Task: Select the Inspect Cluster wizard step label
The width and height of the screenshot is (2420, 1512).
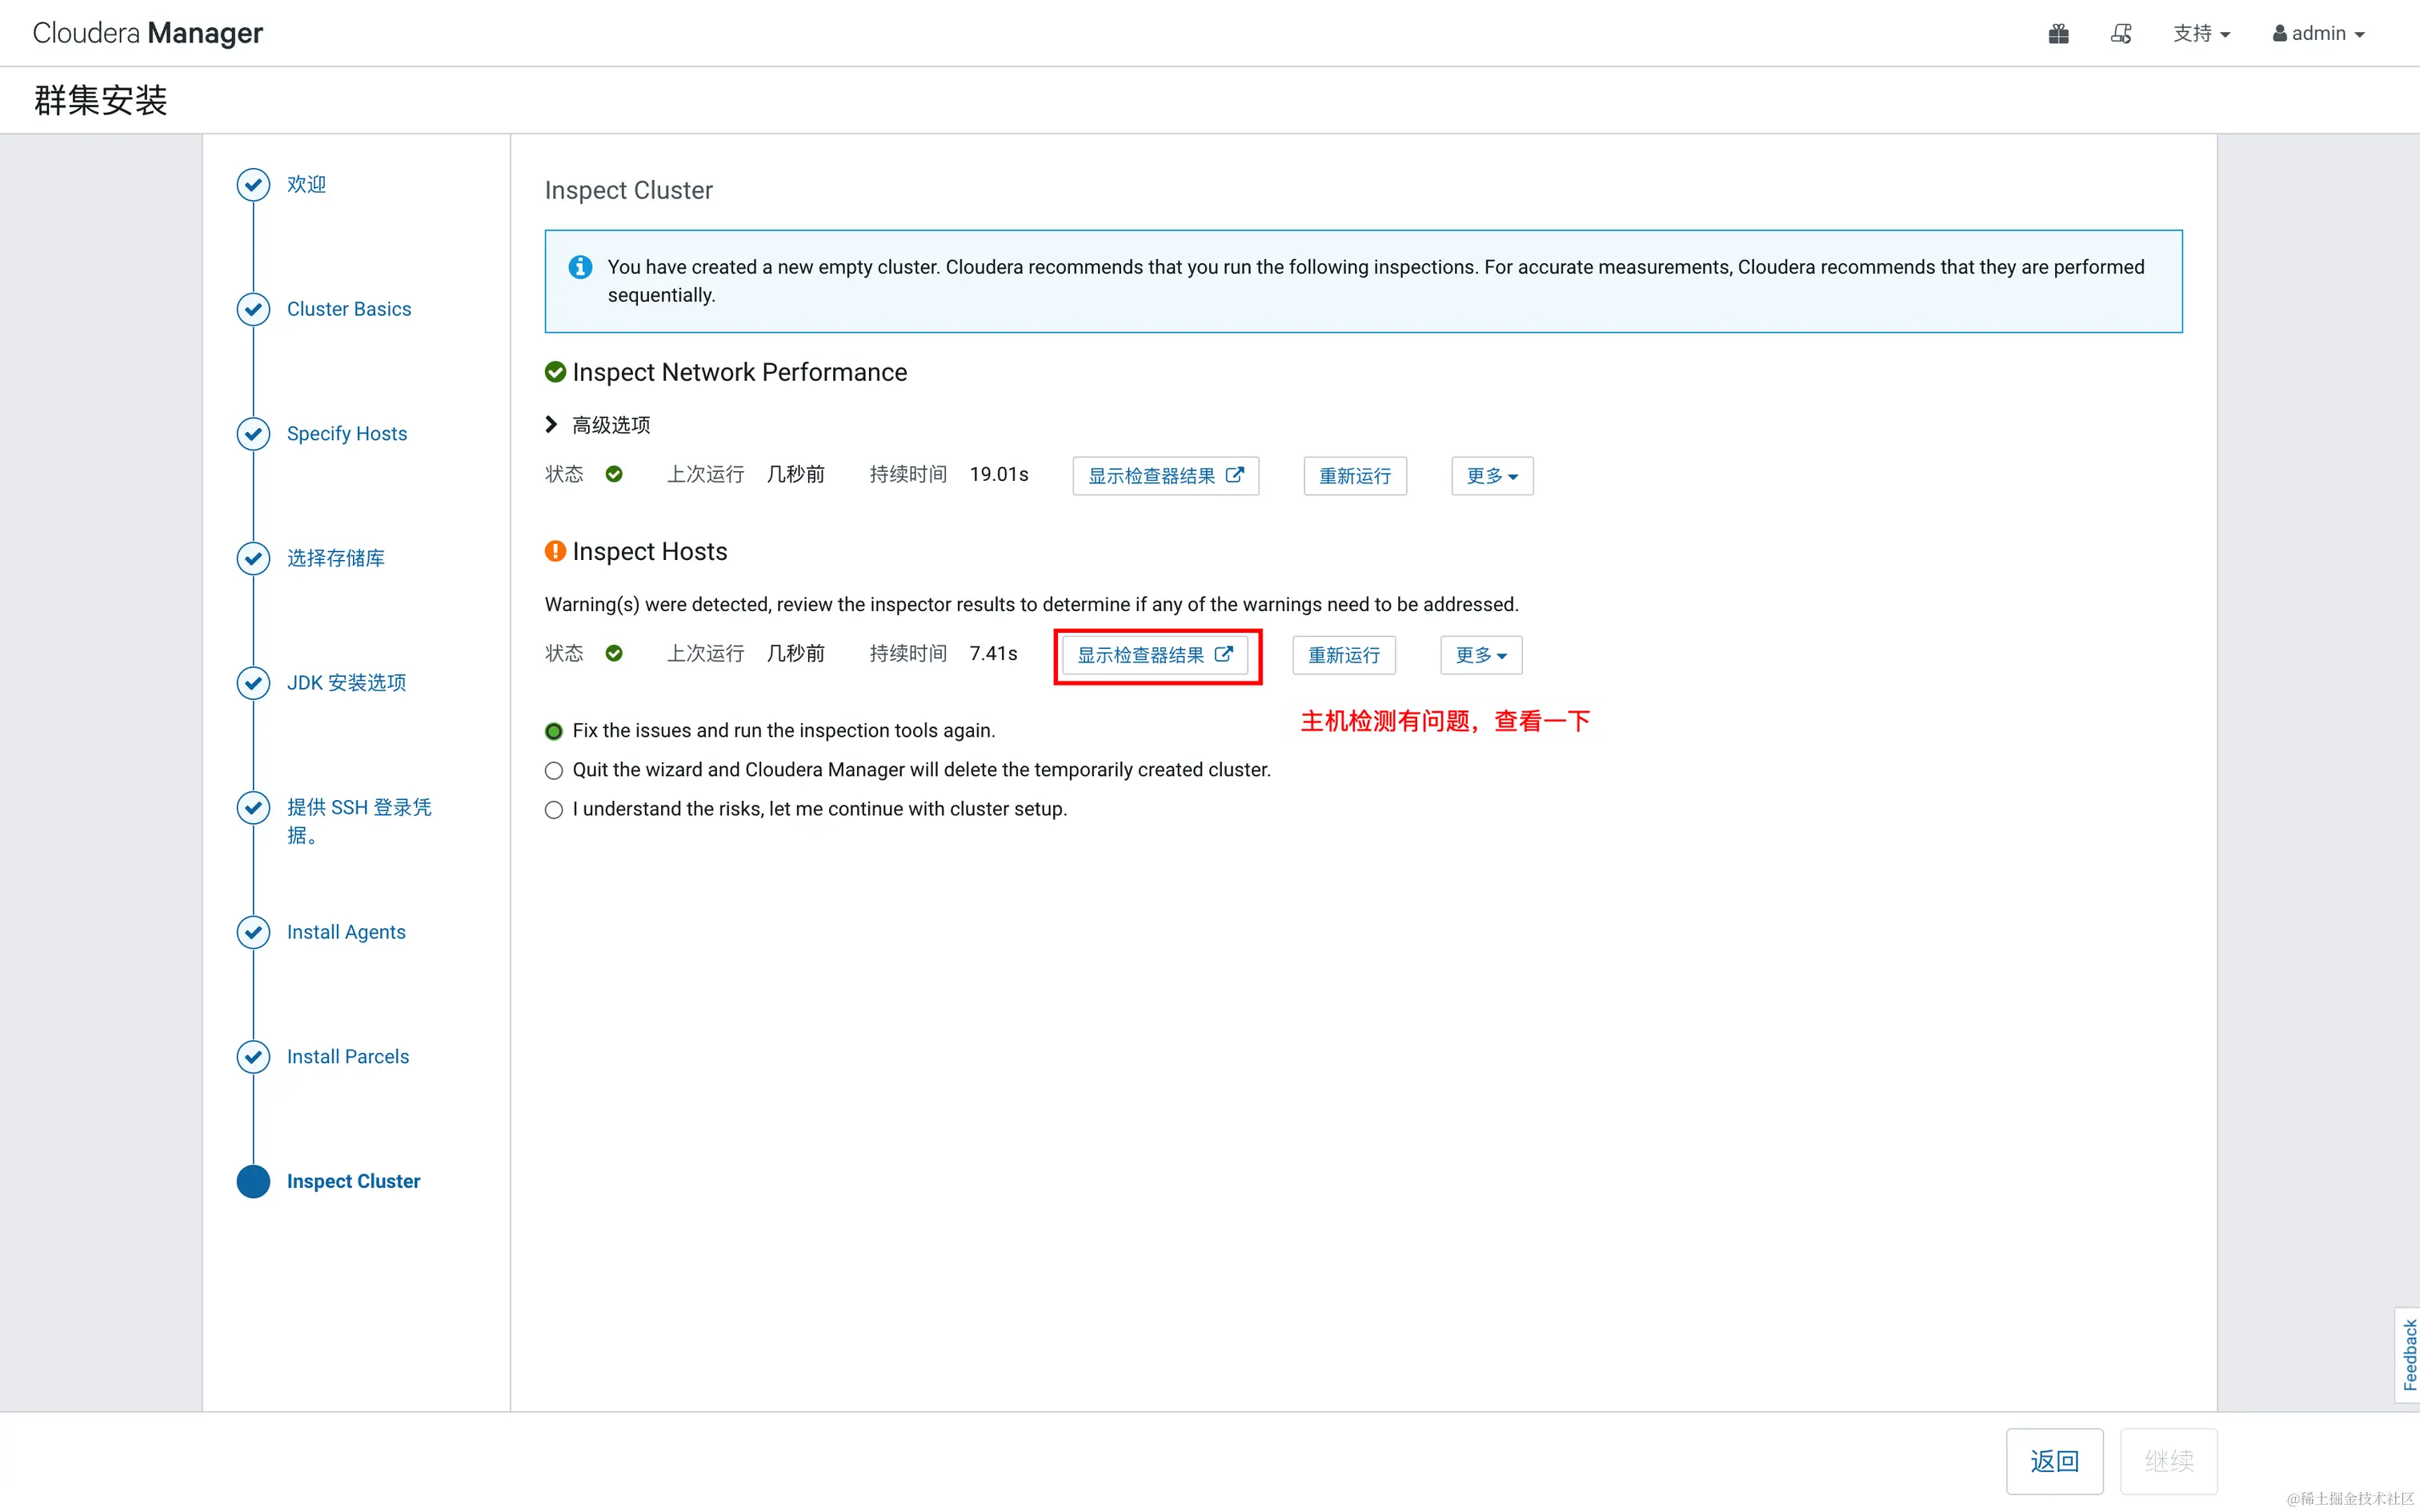Action: pyautogui.click(x=353, y=1181)
